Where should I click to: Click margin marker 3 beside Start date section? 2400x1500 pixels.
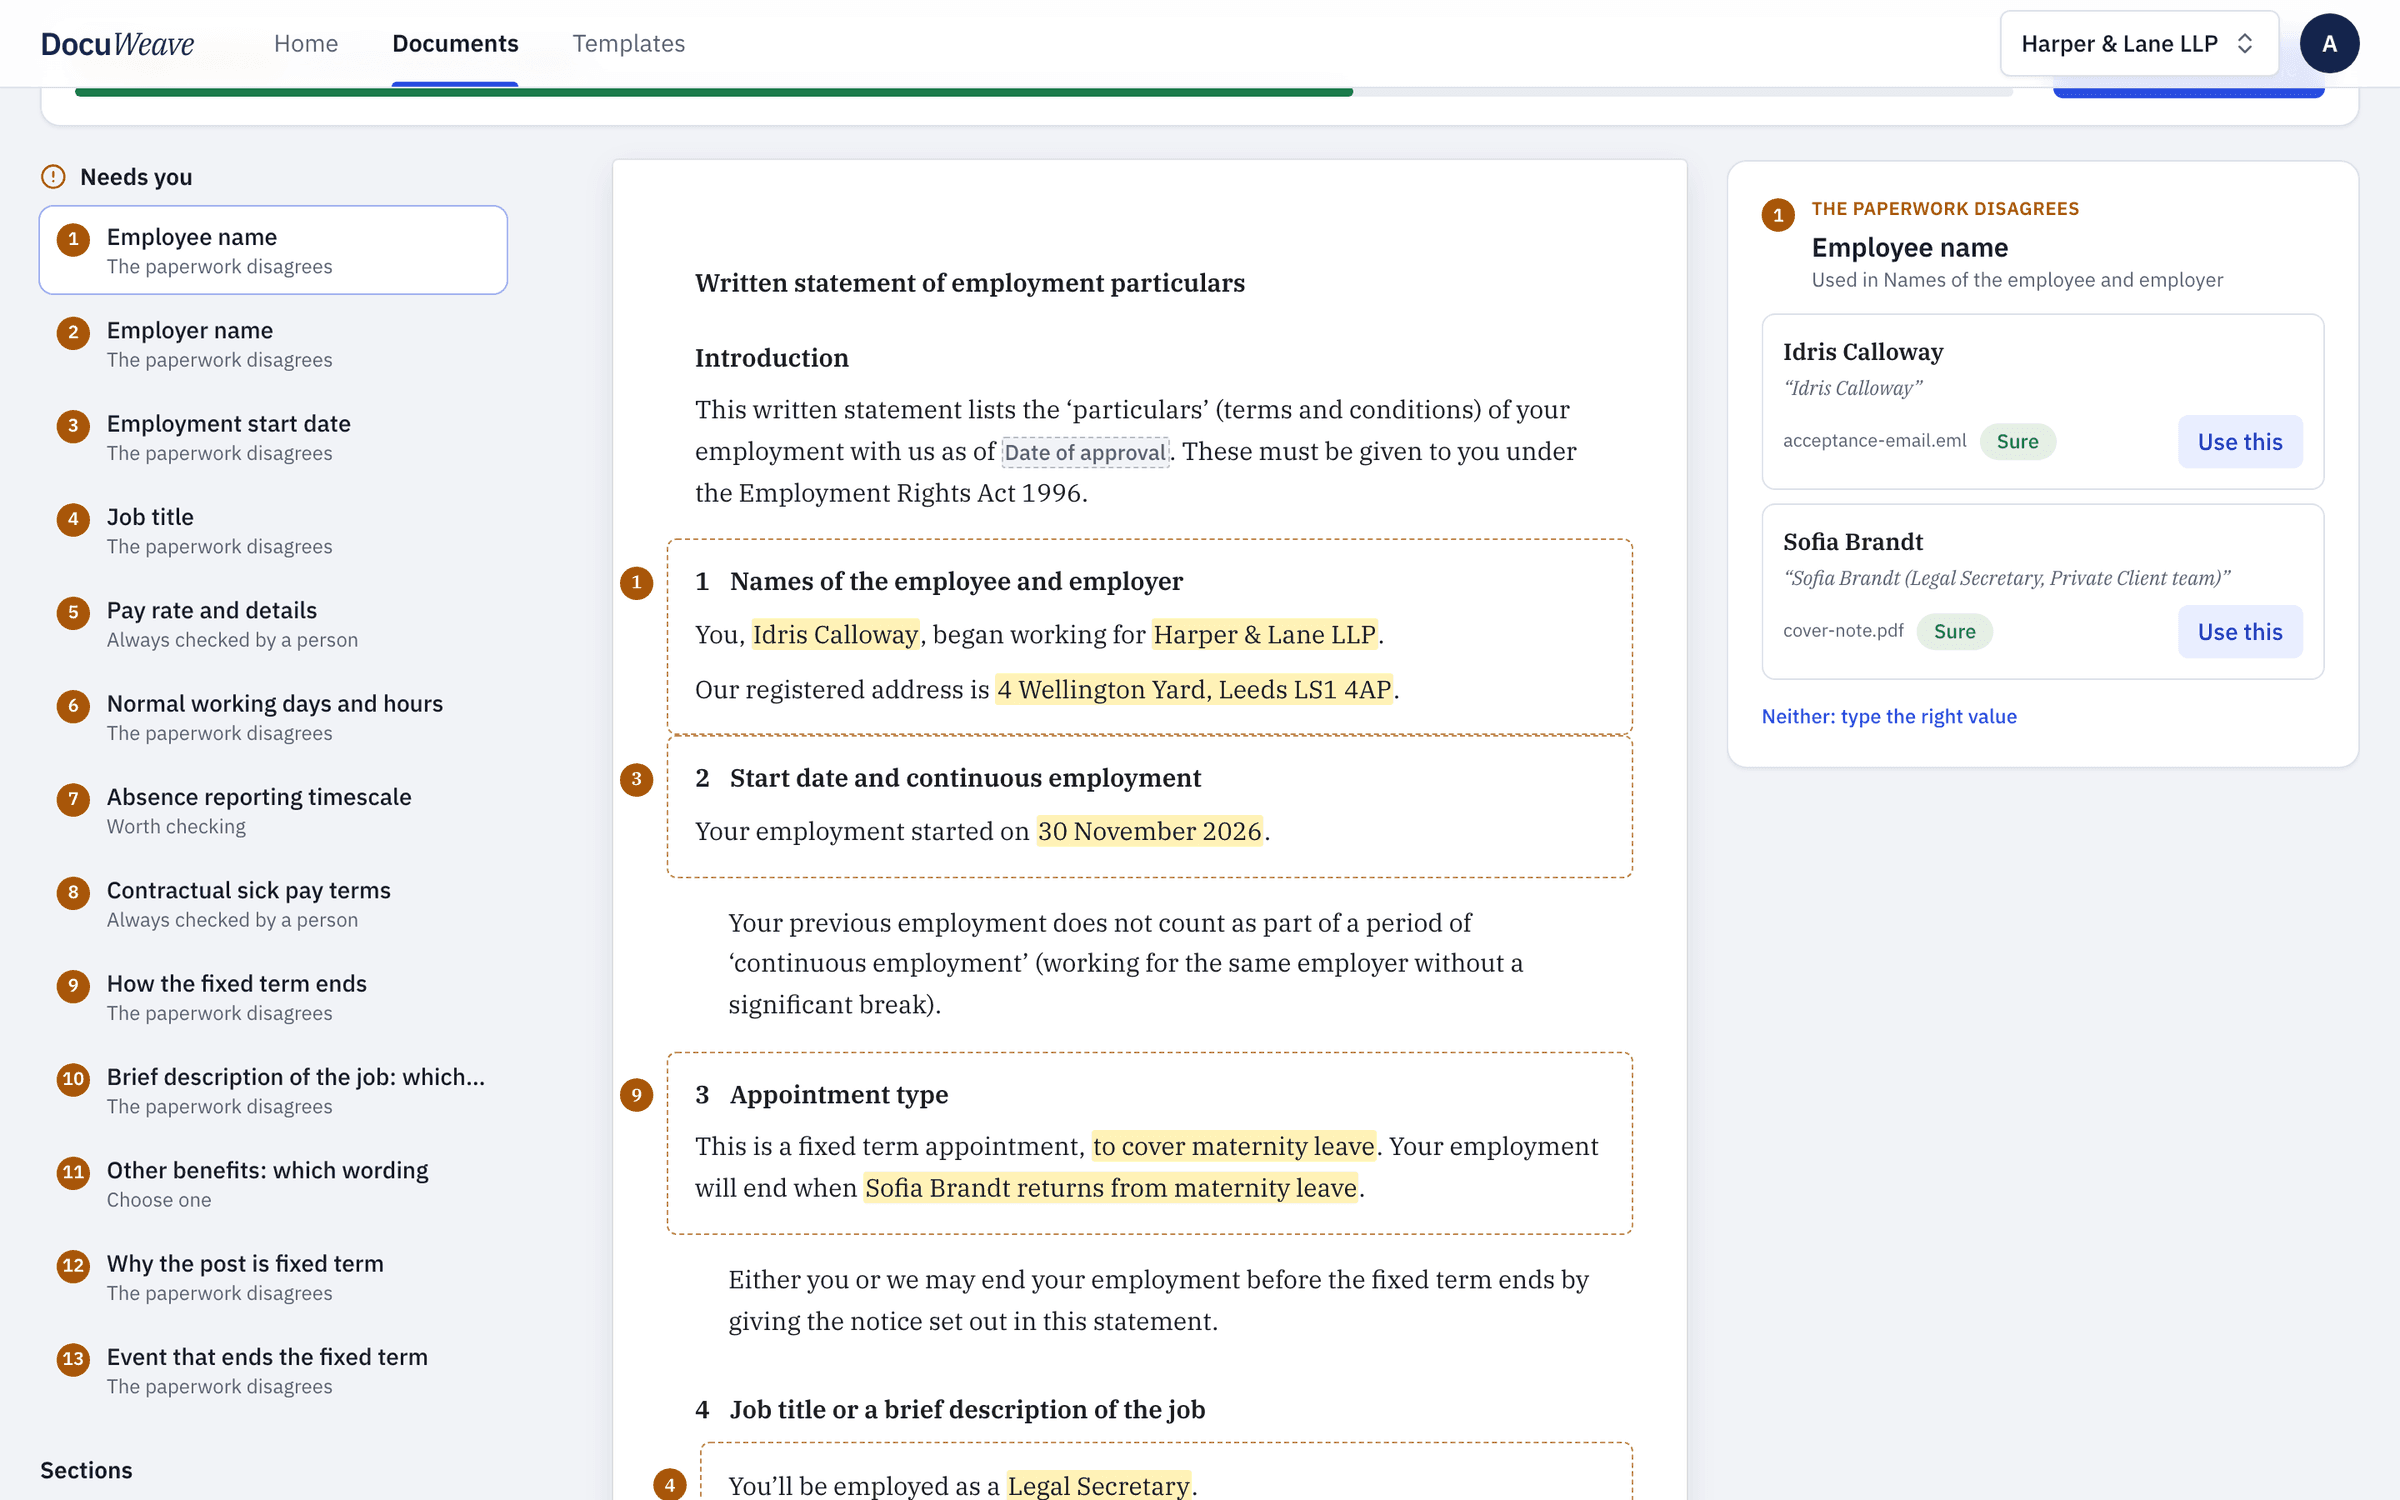click(x=636, y=779)
